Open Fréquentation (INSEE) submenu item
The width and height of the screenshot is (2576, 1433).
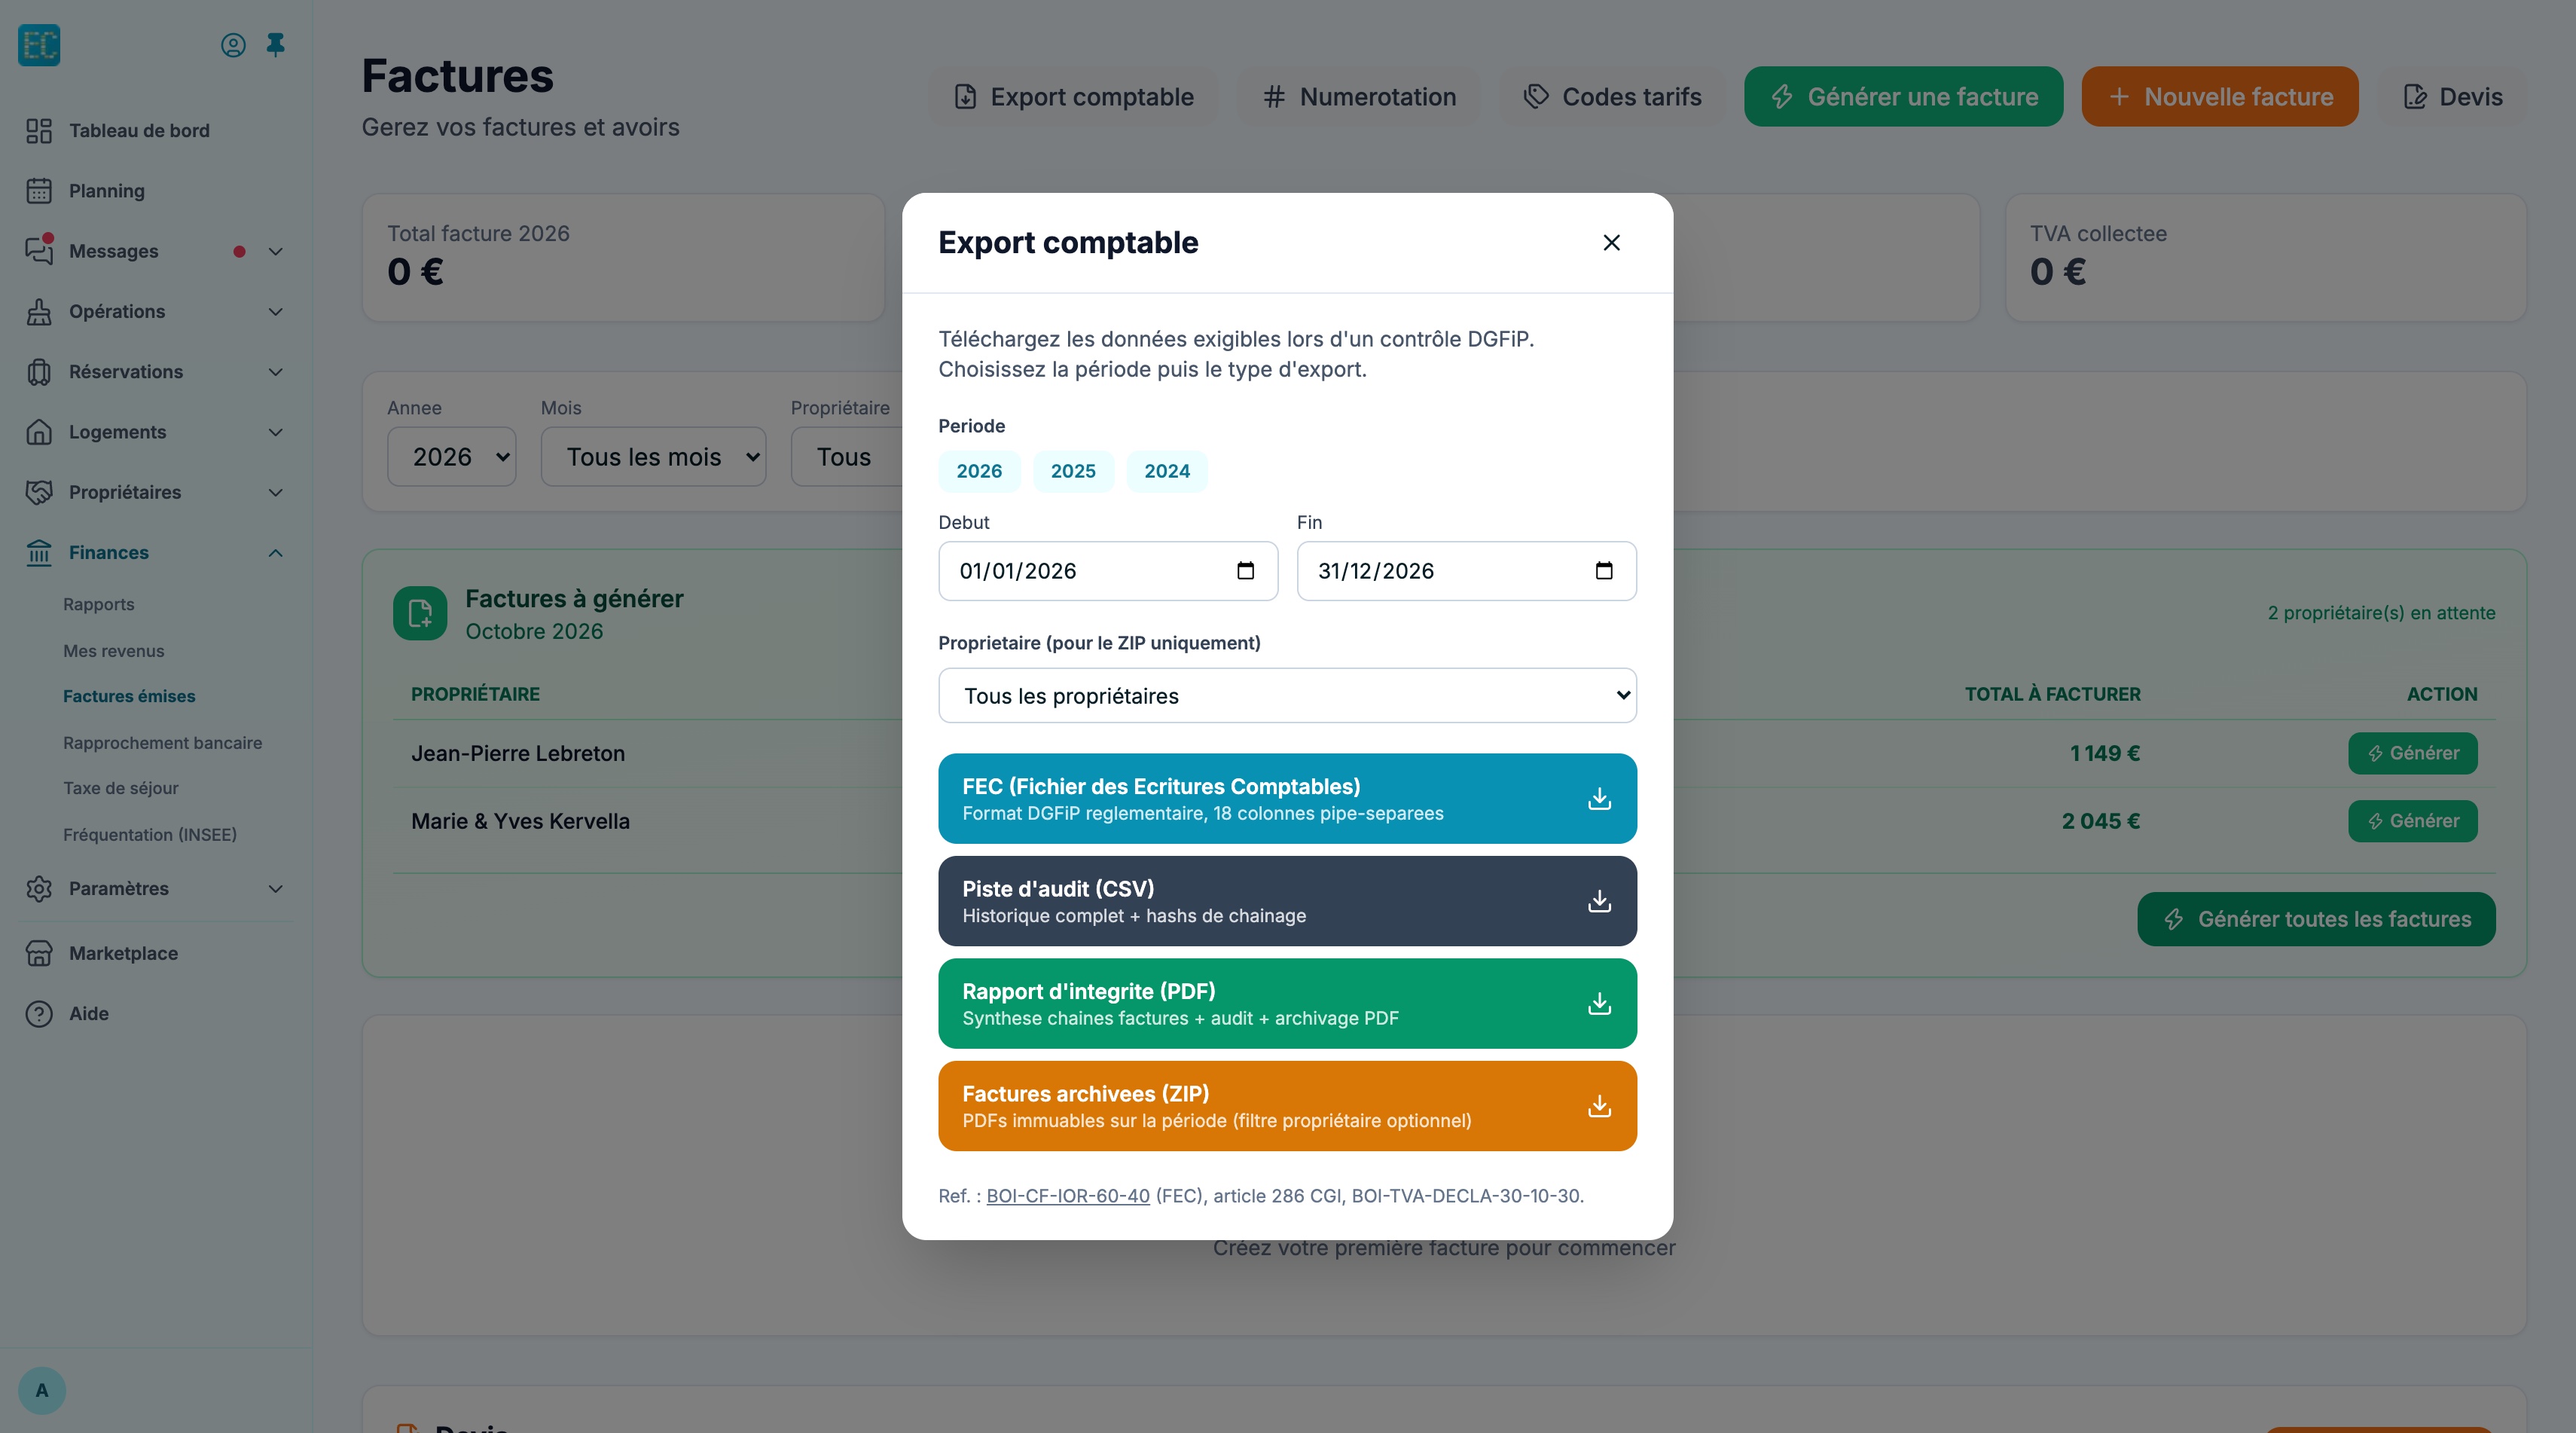click(x=150, y=835)
